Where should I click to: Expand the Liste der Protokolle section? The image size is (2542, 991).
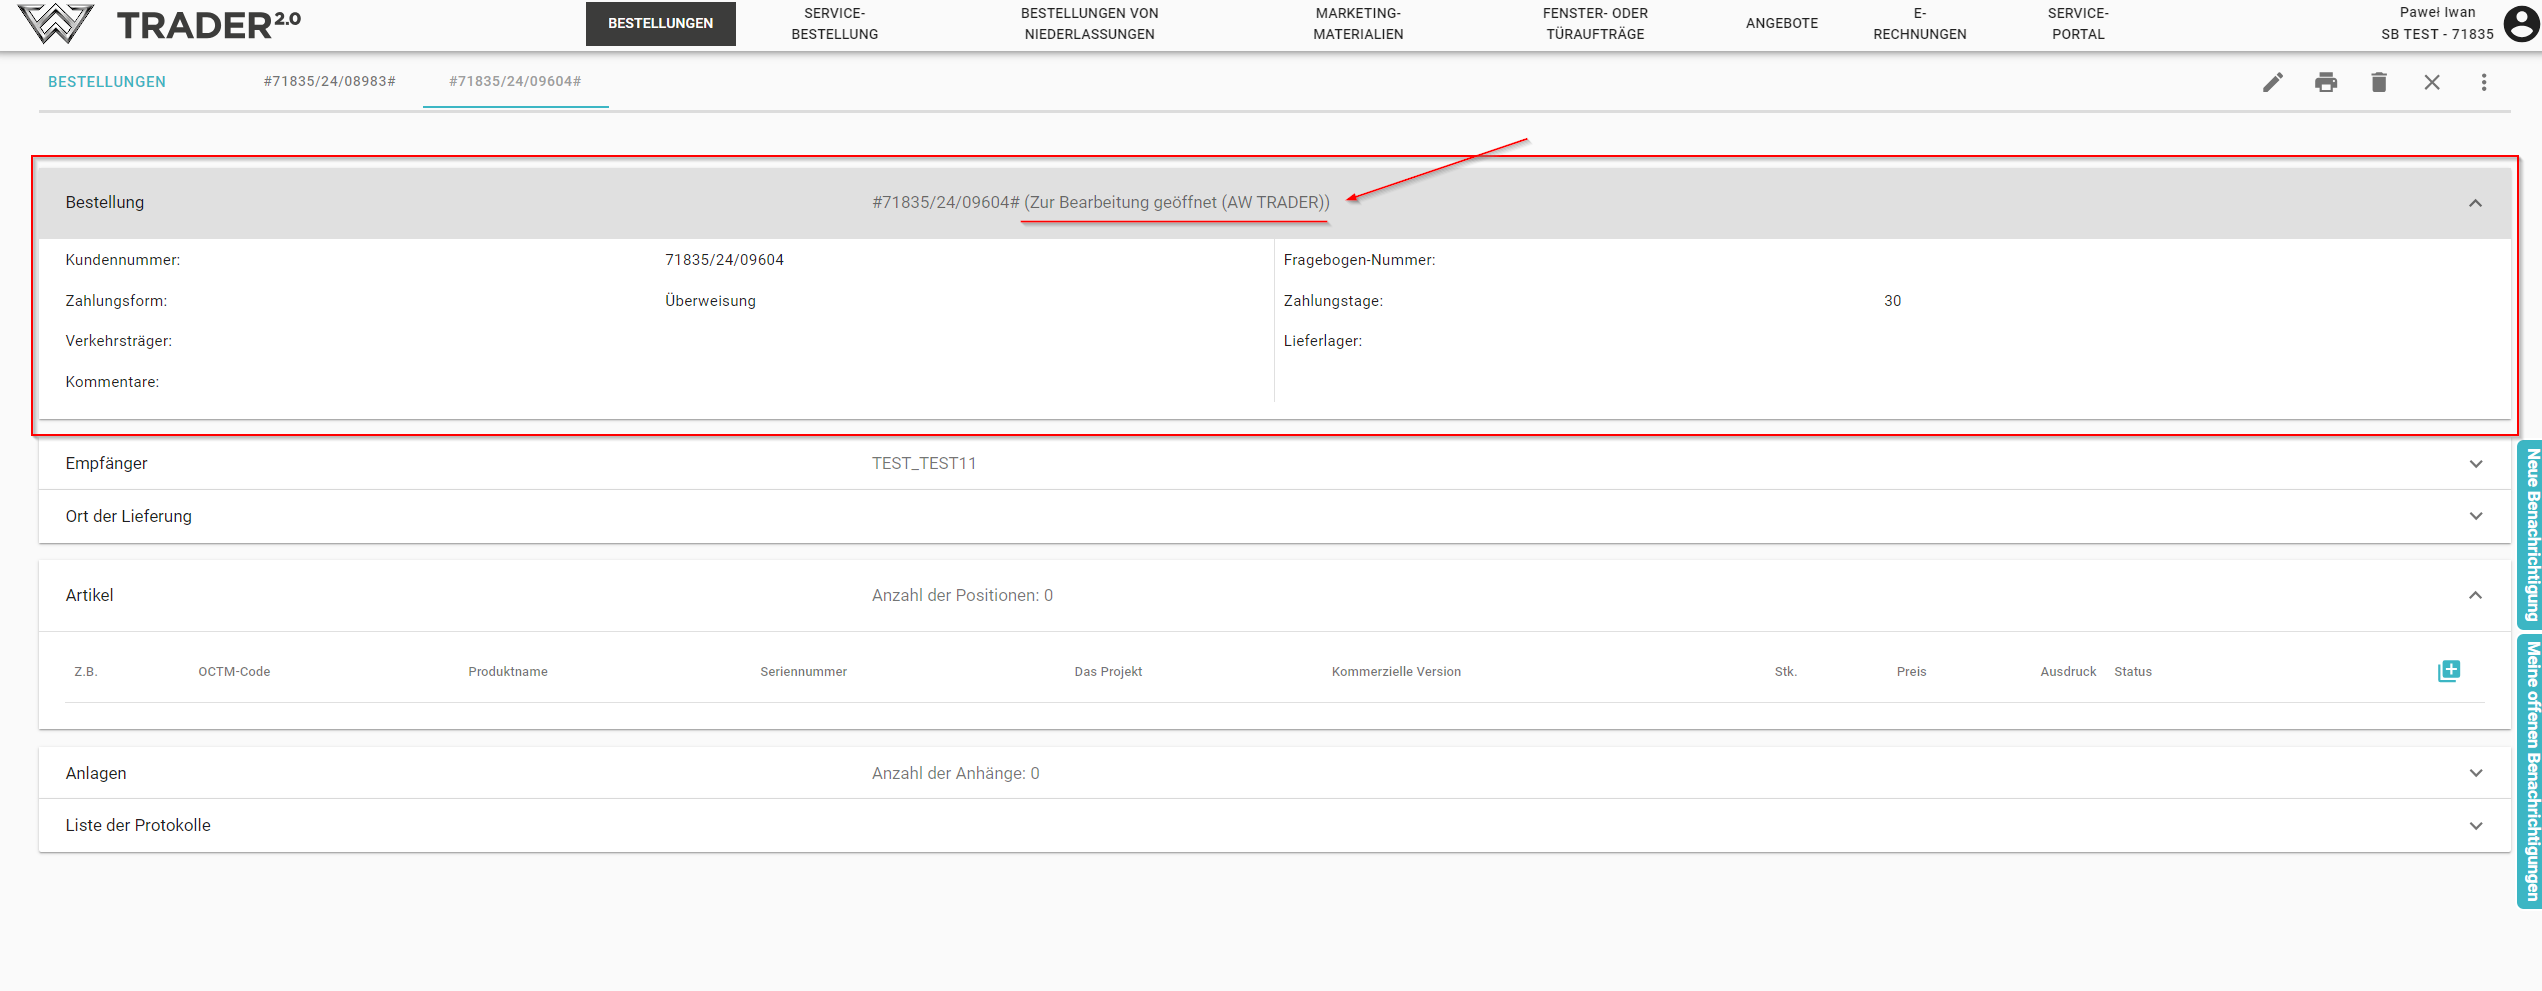(2475, 826)
